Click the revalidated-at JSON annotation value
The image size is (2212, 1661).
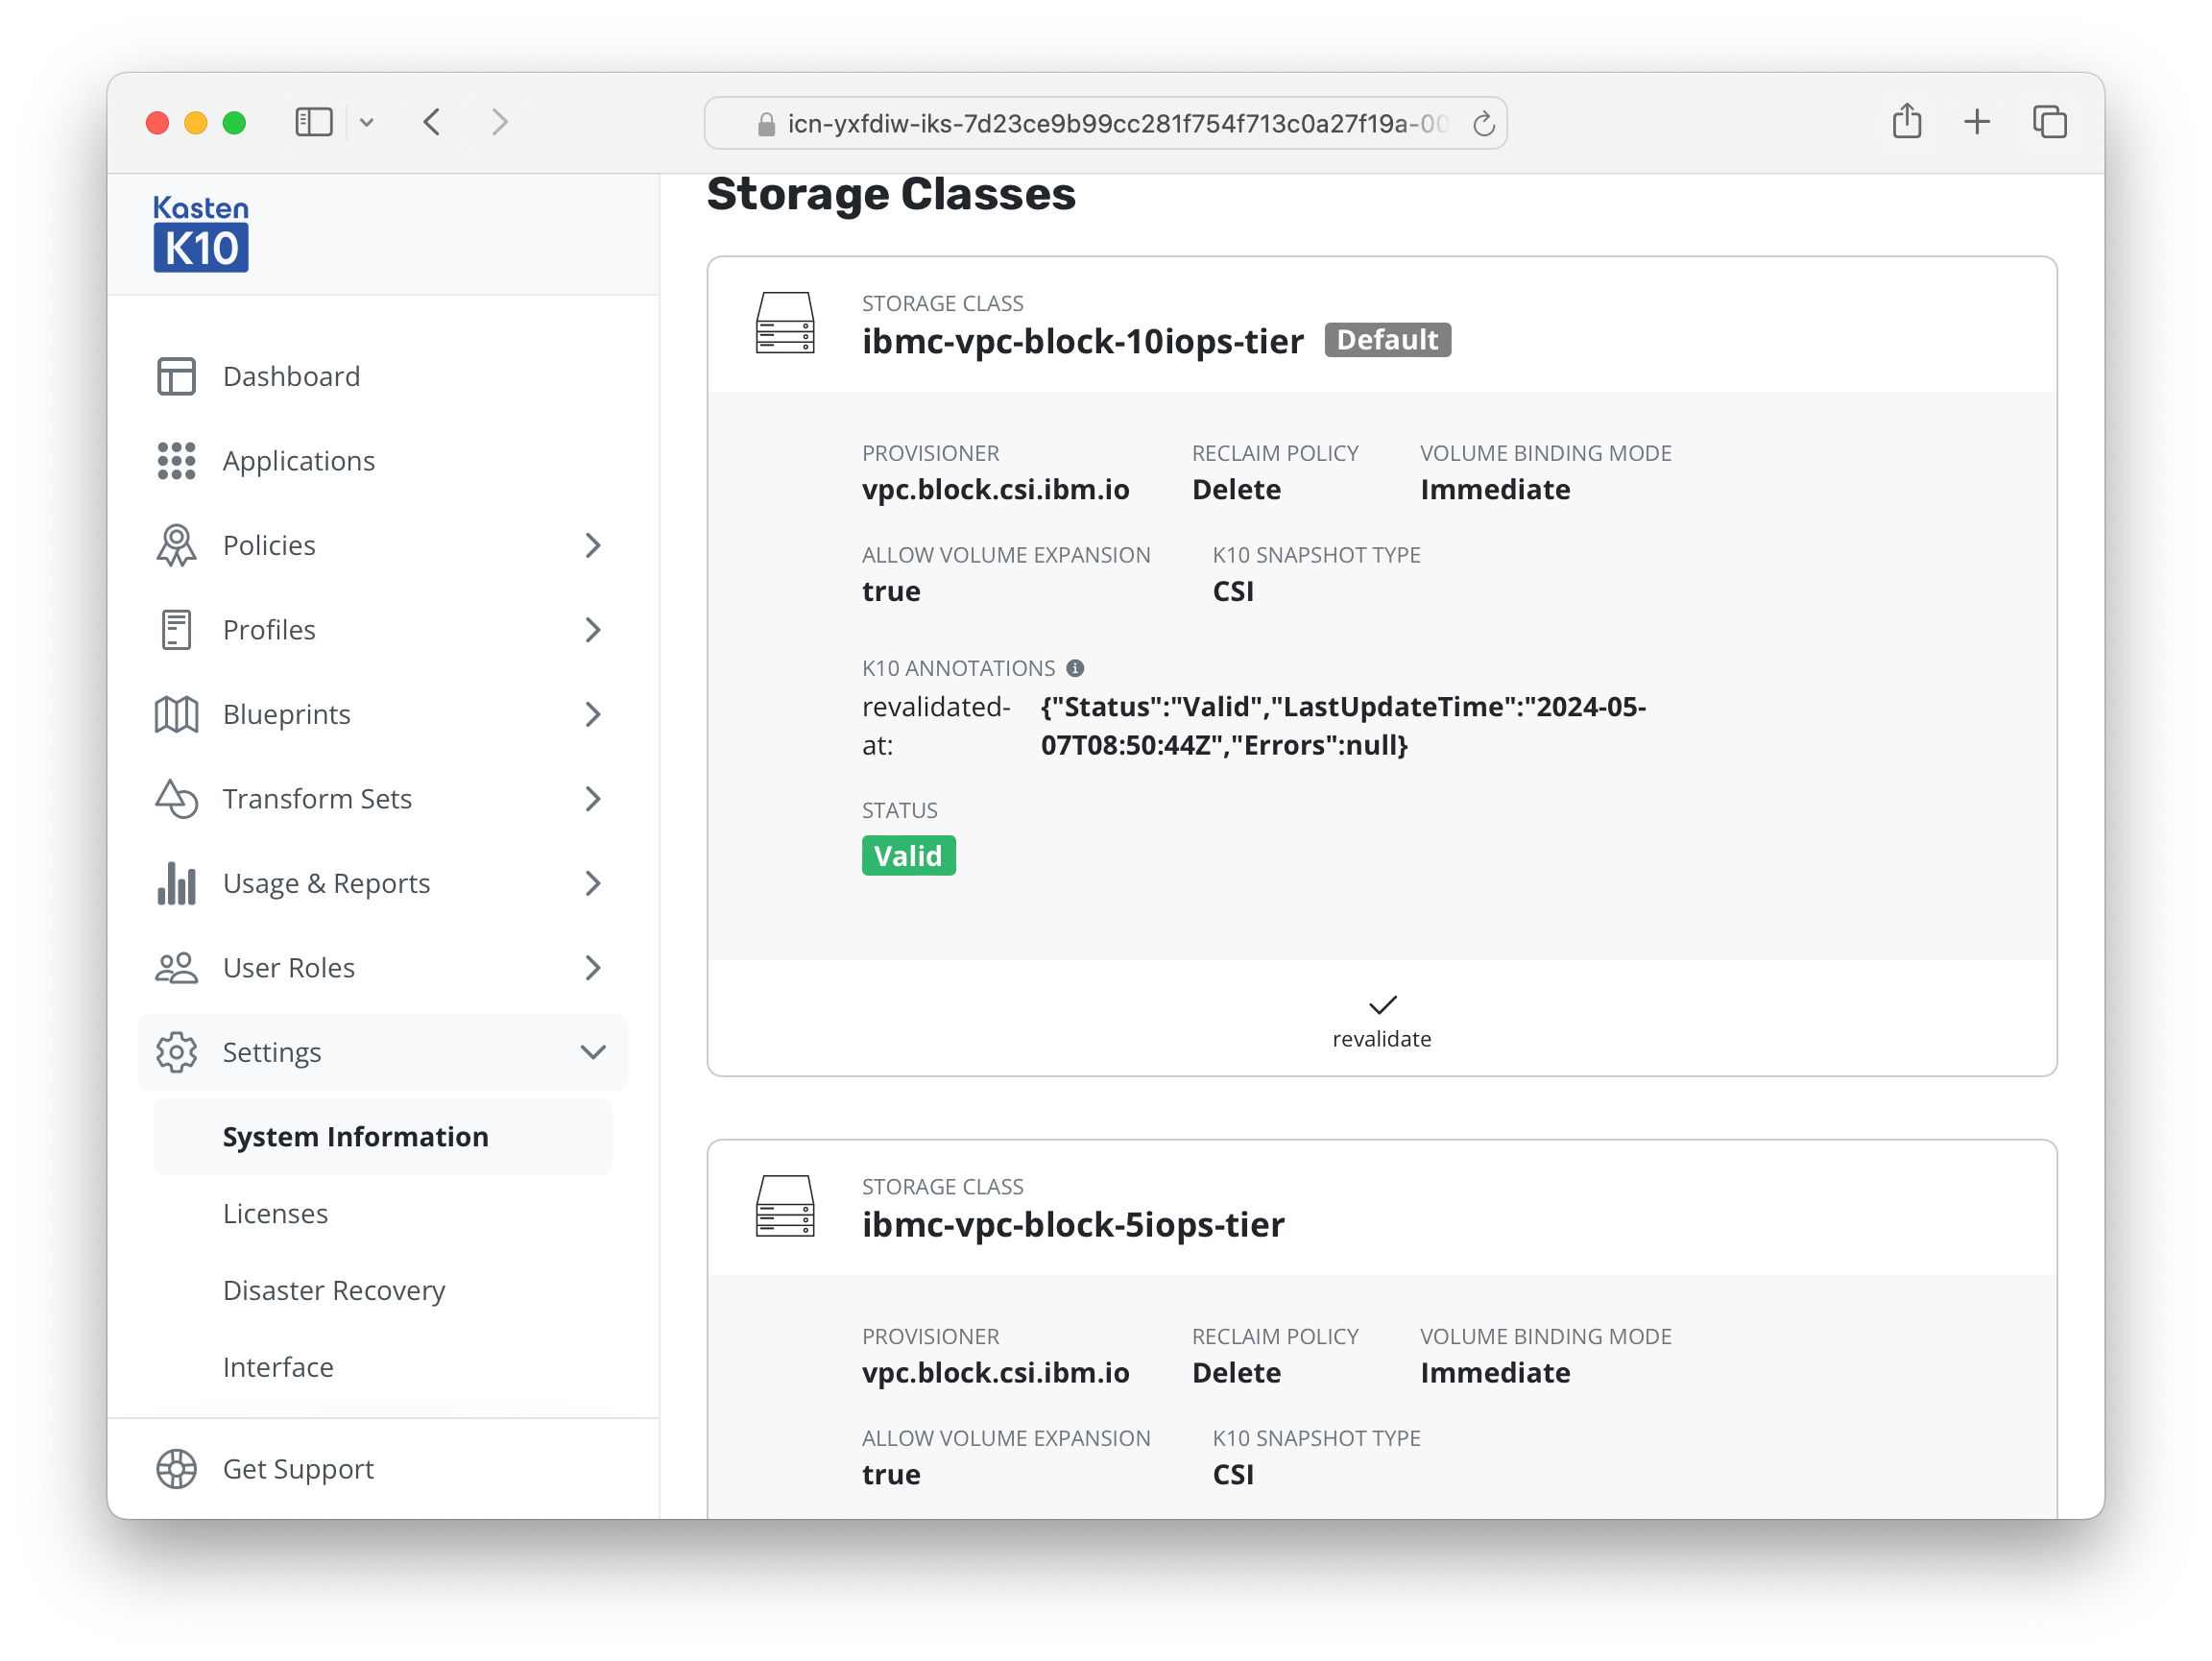click(1343, 726)
